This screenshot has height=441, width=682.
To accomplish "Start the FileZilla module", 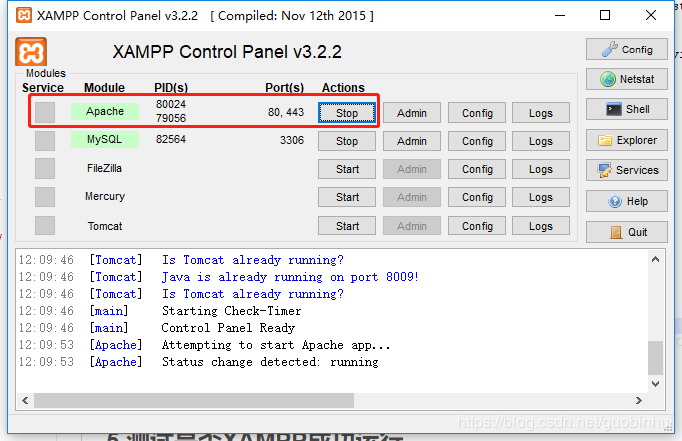I will [x=347, y=169].
